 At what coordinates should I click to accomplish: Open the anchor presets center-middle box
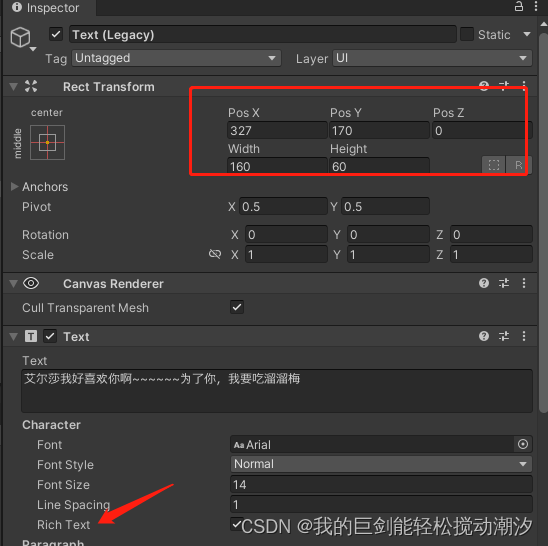(48, 143)
